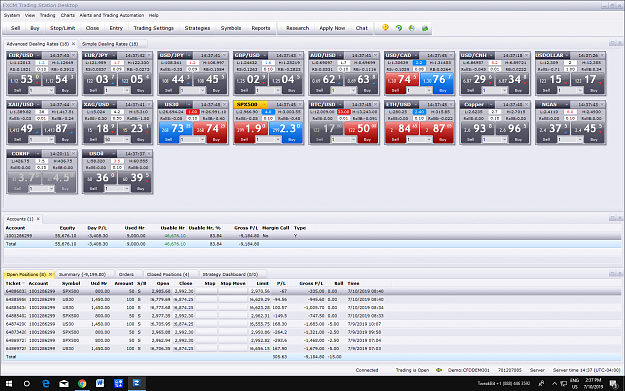Open Alerts and Trading Automation menu

[x=112, y=15]
